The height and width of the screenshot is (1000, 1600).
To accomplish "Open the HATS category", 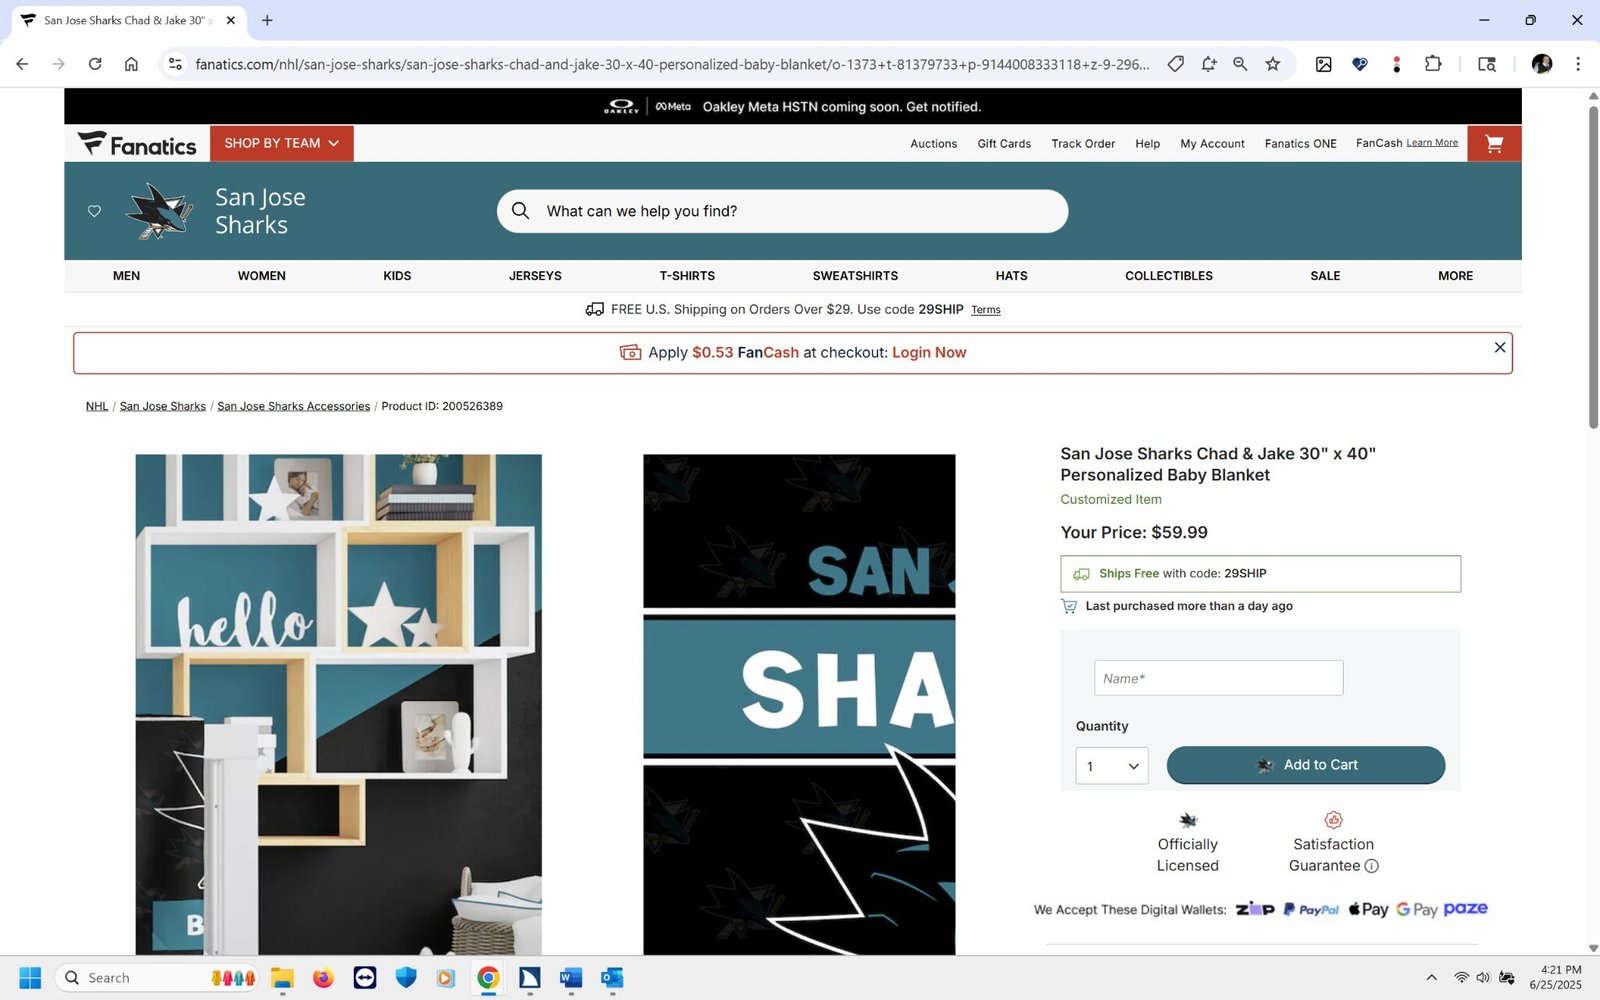I will pyautogui.click(x=1011, y=276).
